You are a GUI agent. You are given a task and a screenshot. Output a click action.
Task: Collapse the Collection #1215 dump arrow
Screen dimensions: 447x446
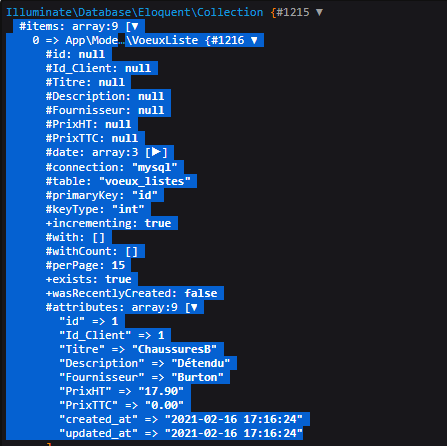(x=319, y=12)
